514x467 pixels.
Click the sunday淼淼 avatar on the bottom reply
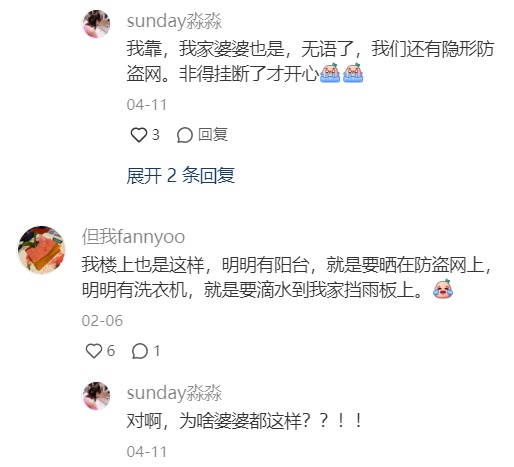(x=96, y=396)
